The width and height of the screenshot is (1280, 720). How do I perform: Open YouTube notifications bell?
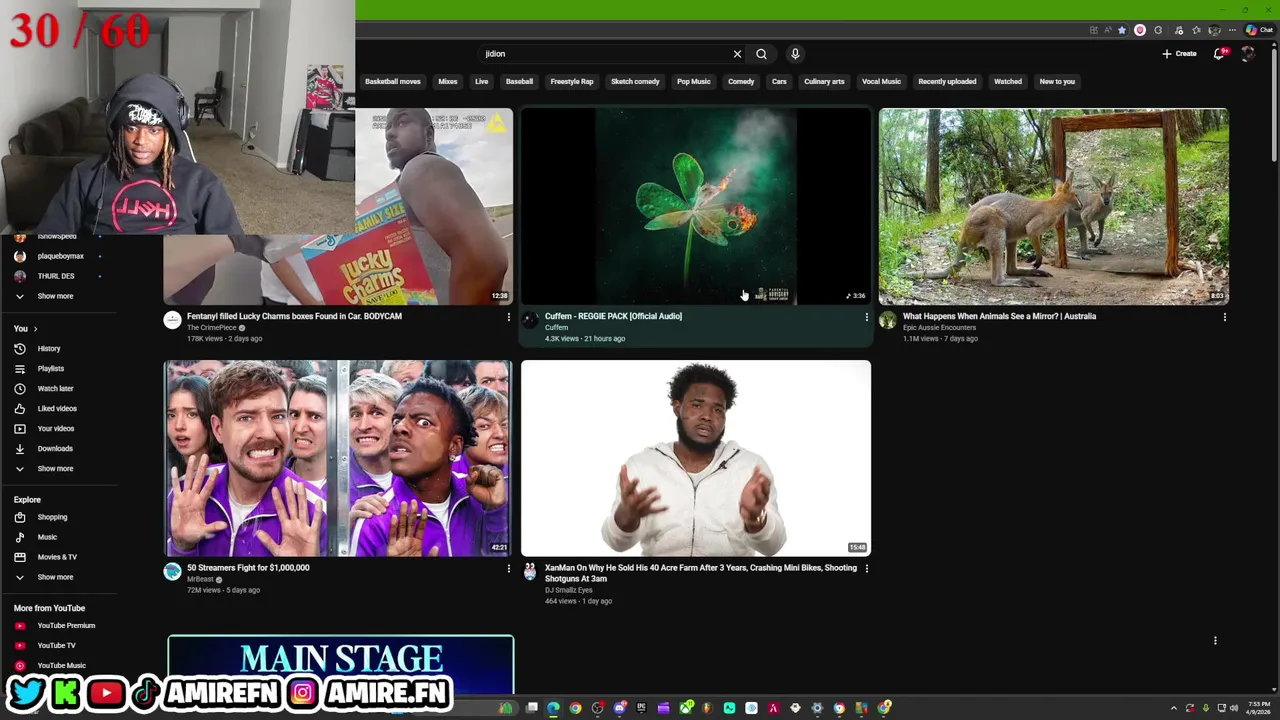1218,54
